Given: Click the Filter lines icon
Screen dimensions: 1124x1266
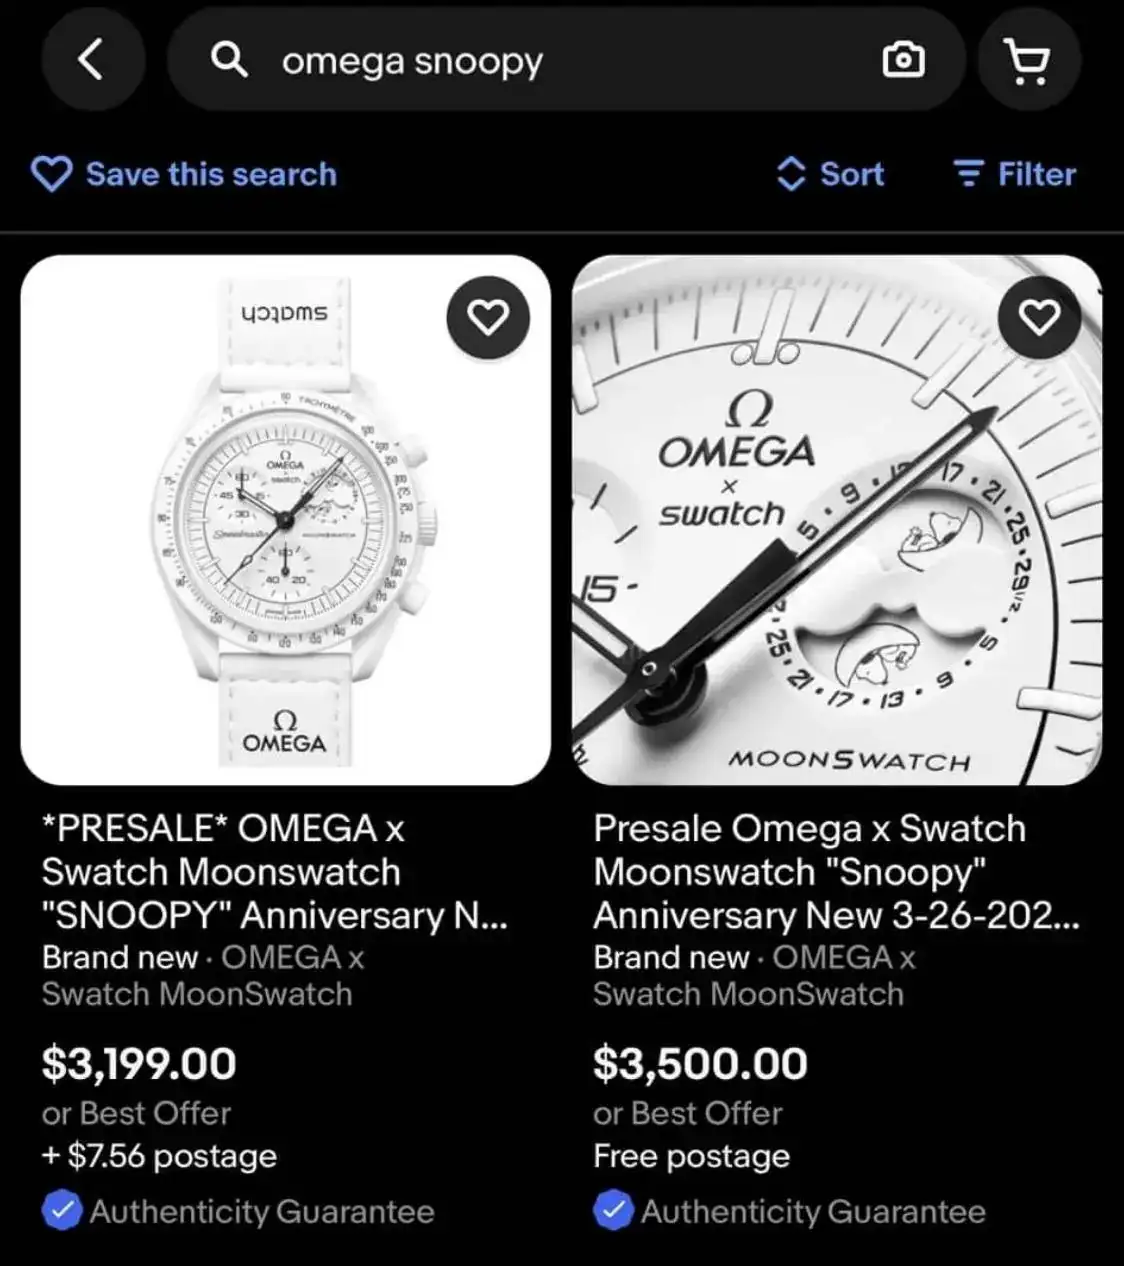Looking at the screenshot, I should 967,174.
